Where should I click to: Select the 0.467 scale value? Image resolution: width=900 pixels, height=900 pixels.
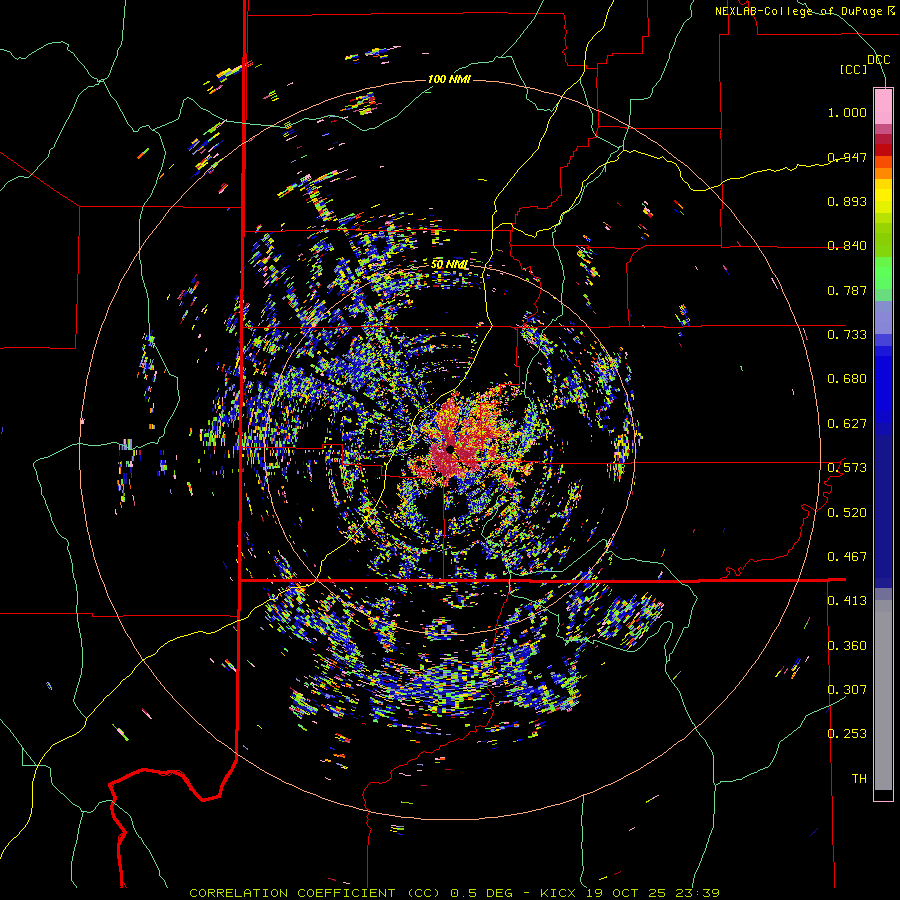click(847, 556)
